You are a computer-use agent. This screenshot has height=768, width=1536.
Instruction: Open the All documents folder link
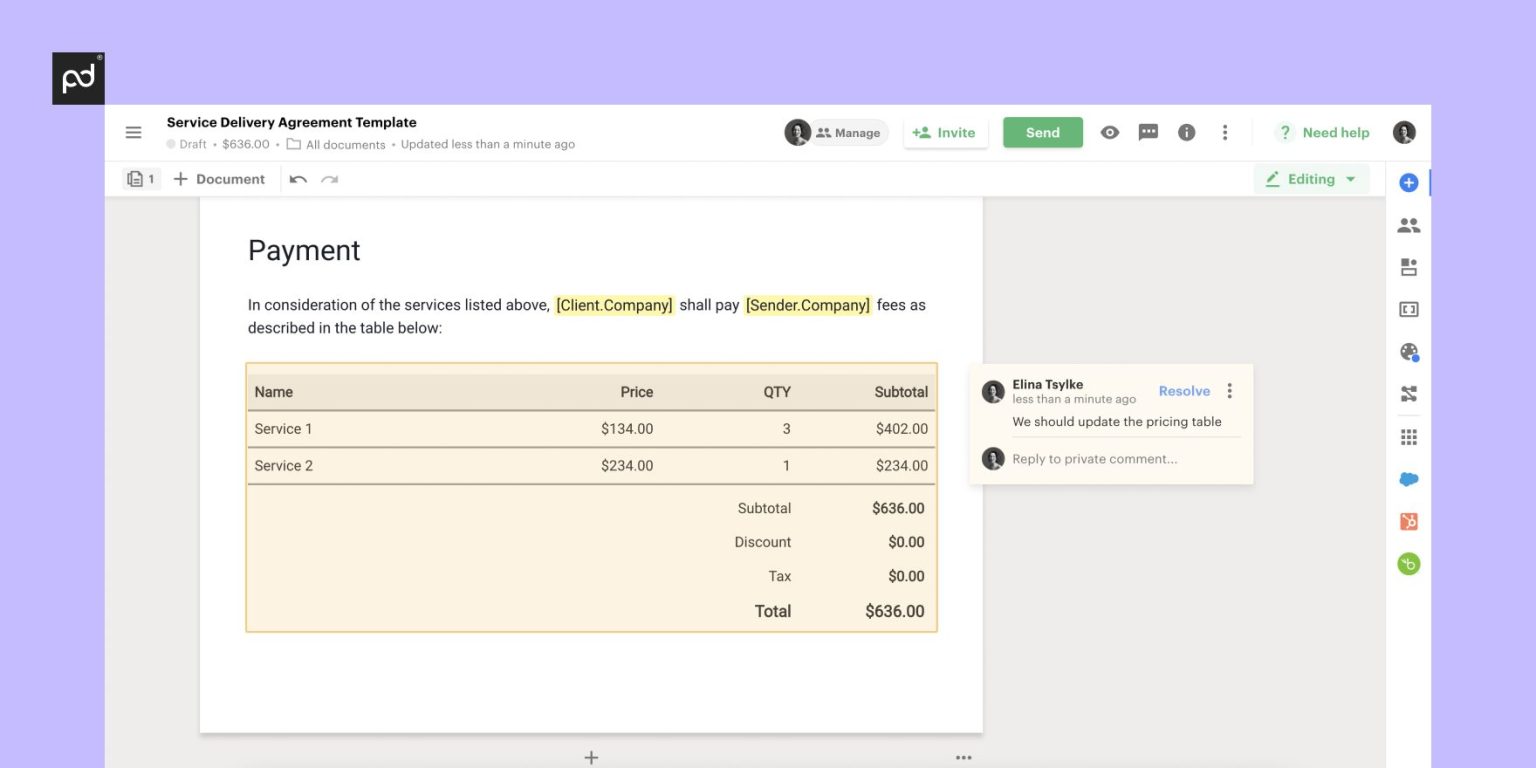pyautogui.click(x=345, y=144)
